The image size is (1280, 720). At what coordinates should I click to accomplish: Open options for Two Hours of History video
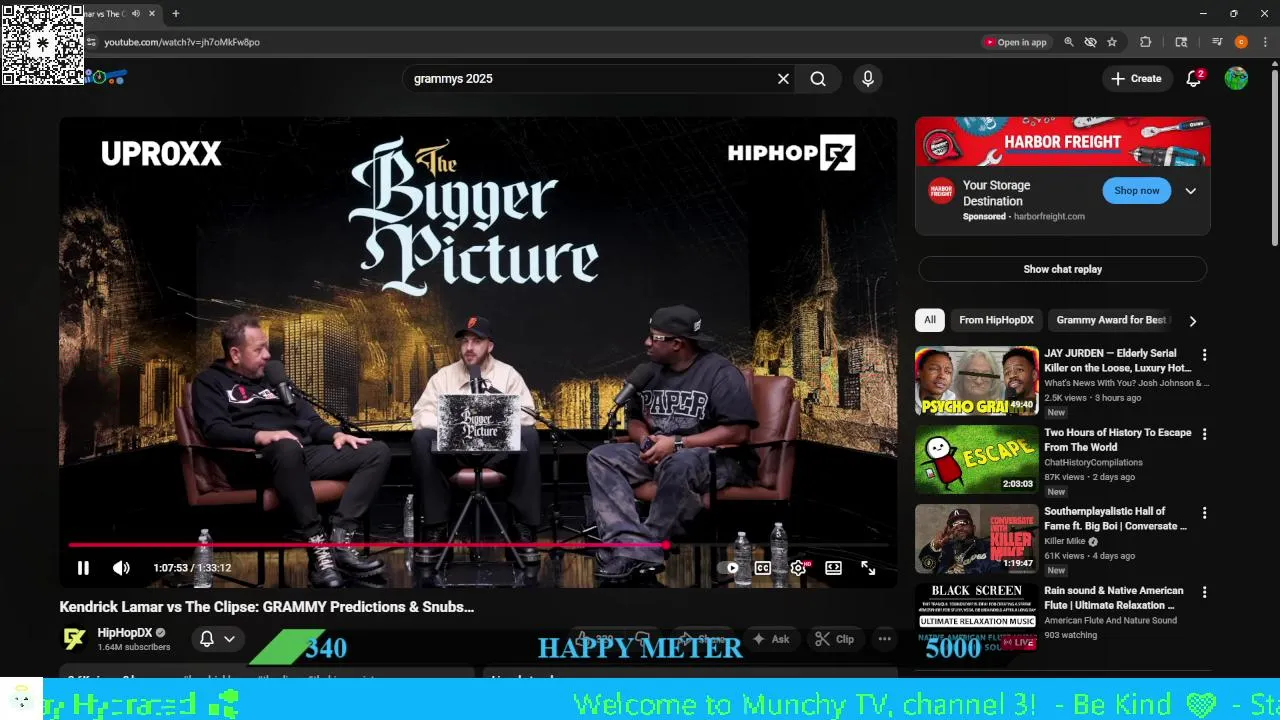click(1204, 434)
